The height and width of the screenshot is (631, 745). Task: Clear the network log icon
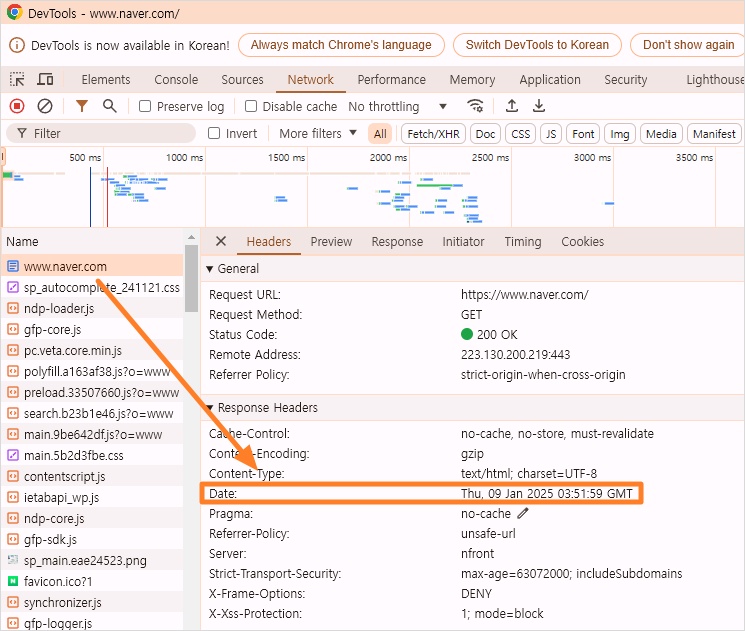45,106
